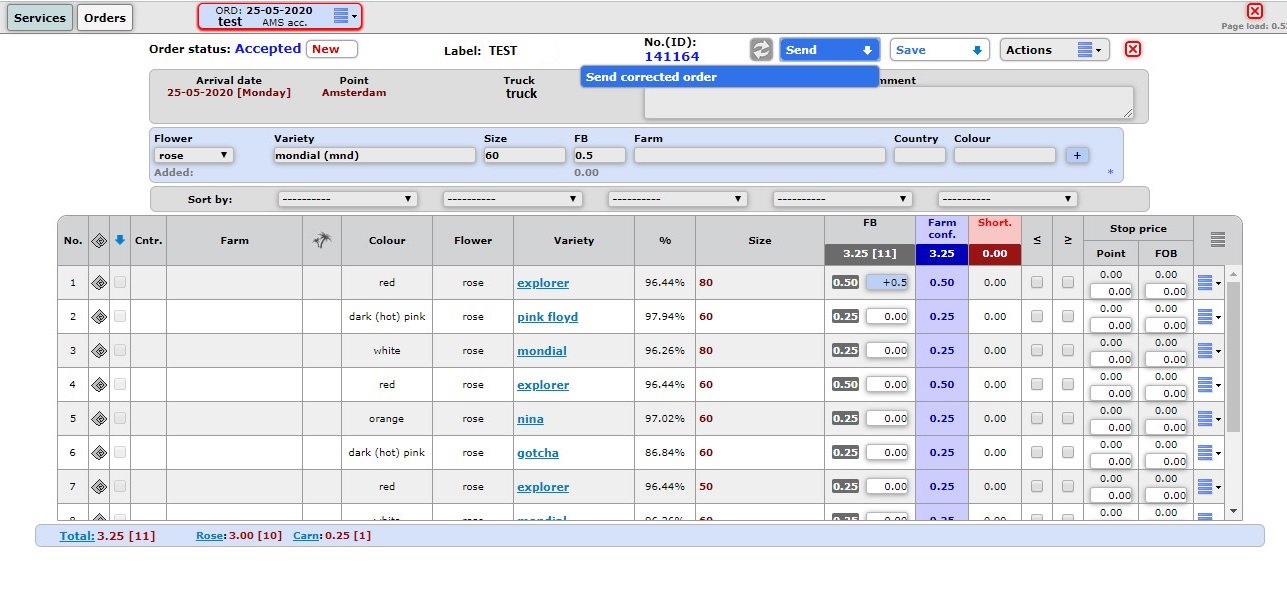Expand the first Sort by dropdown
The image size is (1287, 600).
(347, 199)
